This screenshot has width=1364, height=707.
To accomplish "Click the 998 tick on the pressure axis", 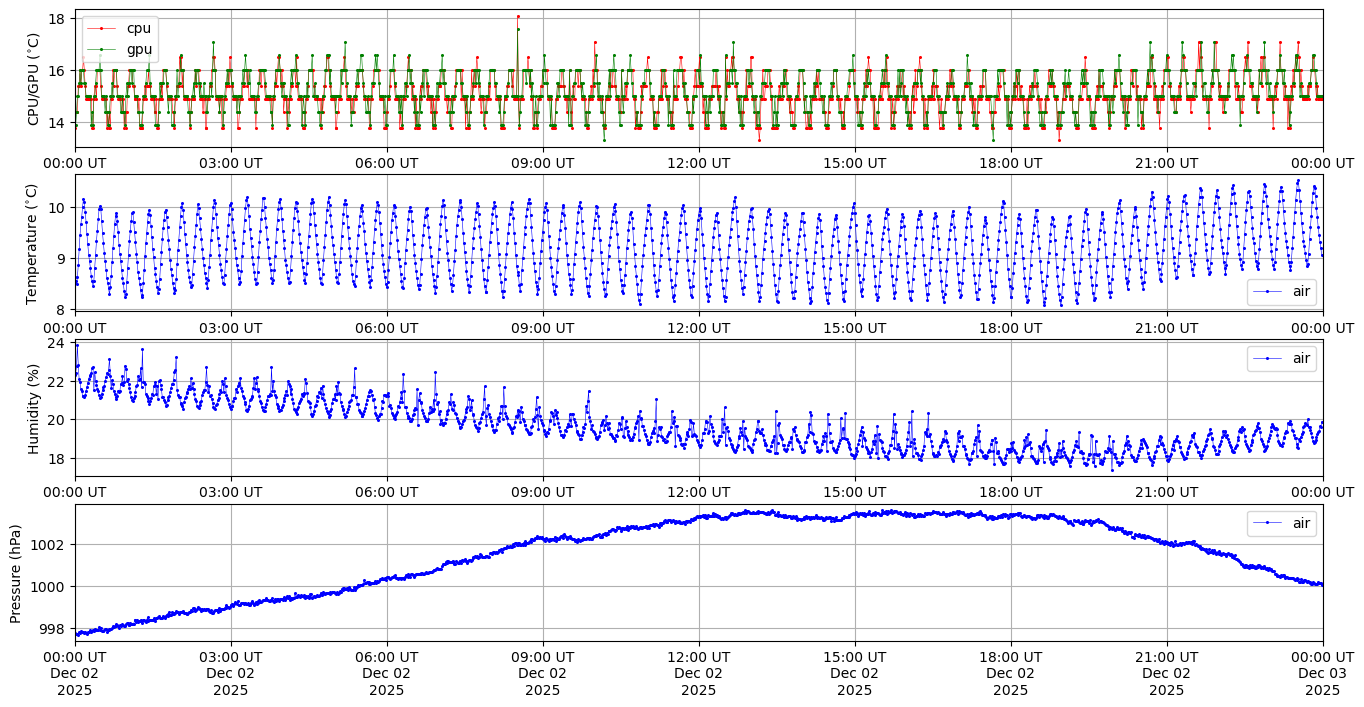I will pyautogui.click(x=54, y=629).
